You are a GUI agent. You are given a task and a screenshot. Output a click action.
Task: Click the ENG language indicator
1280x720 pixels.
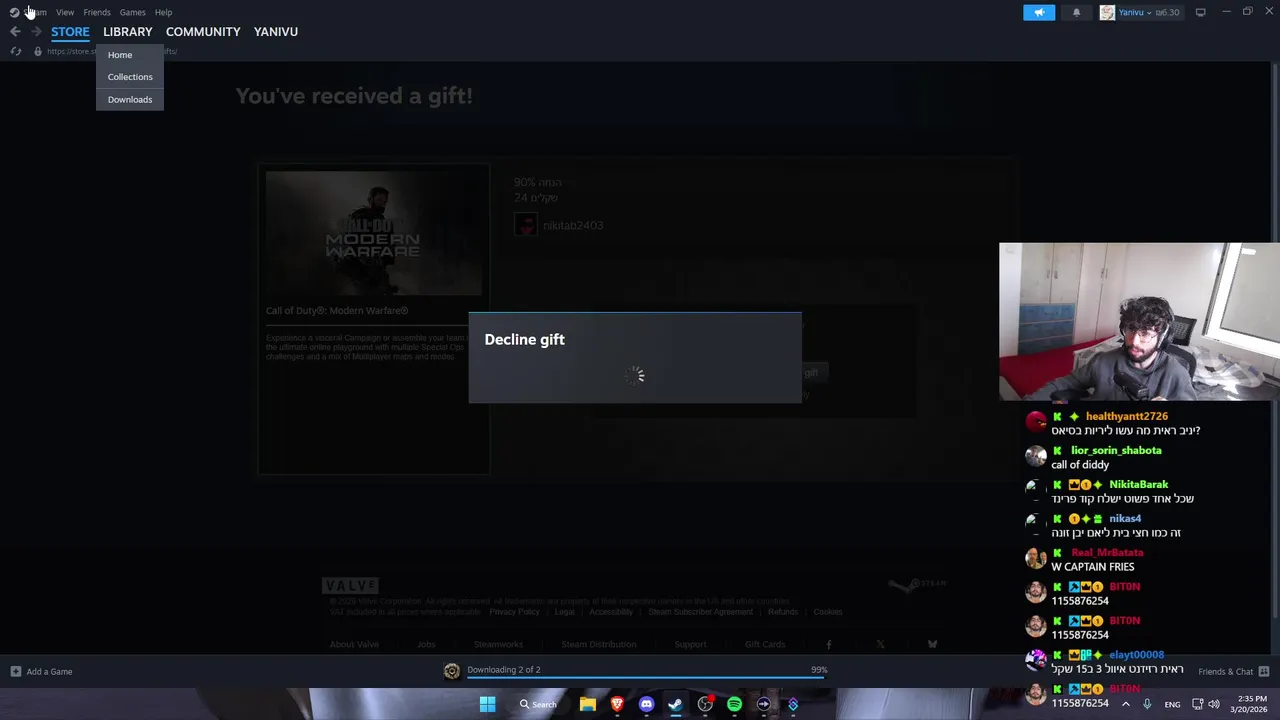point(1172,704)
